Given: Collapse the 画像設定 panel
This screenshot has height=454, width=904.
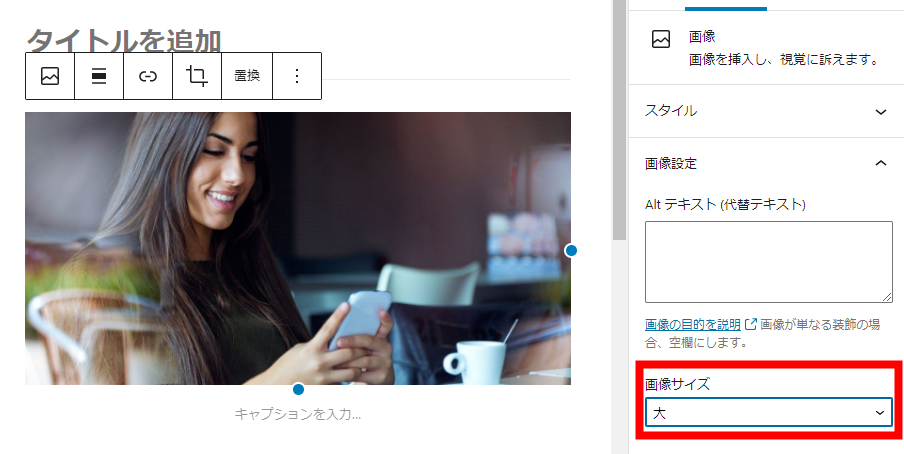Looking at the screenshot, I should [x=766, y=163].
